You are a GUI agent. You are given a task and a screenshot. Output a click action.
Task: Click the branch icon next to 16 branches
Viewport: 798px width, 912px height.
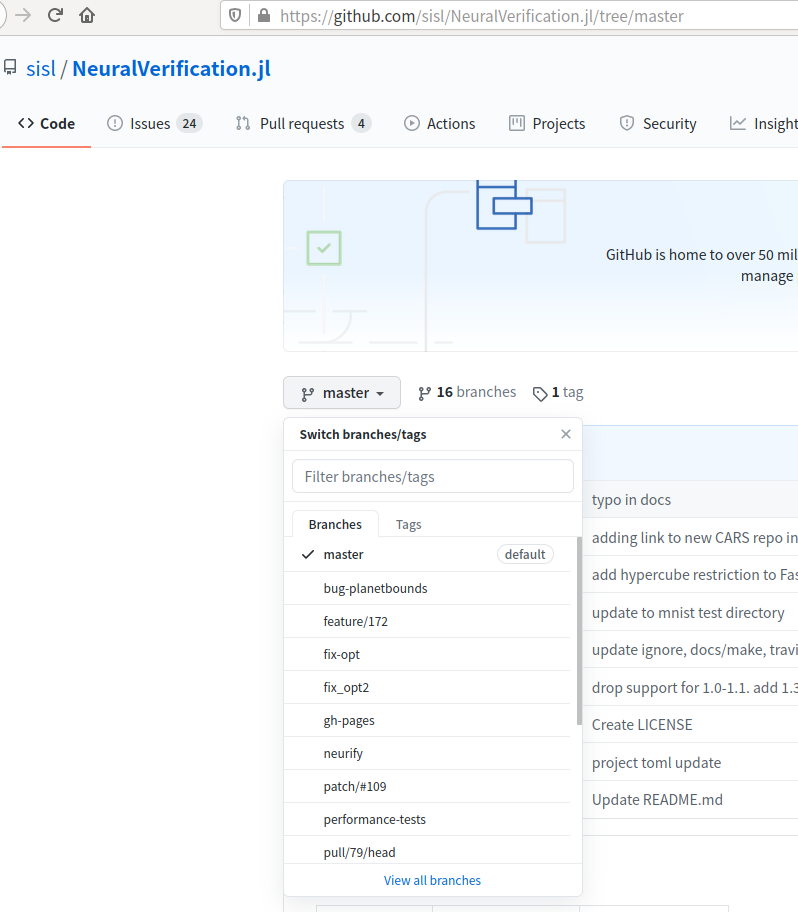click(x=425, y=394)
